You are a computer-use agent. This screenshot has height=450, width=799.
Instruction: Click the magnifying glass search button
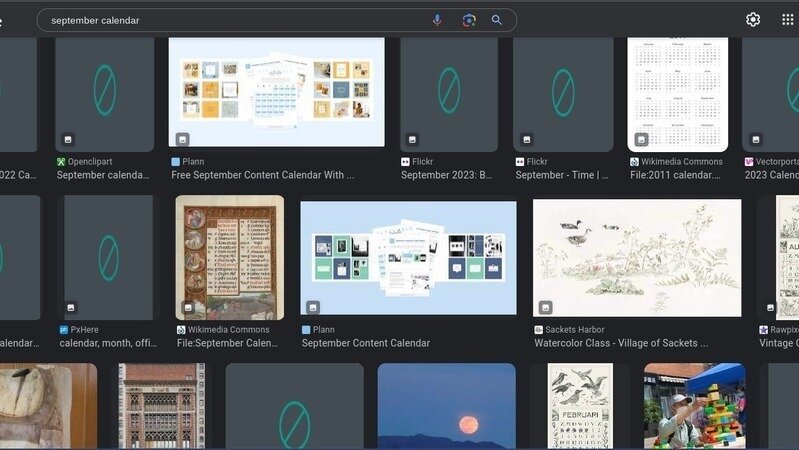497,20
